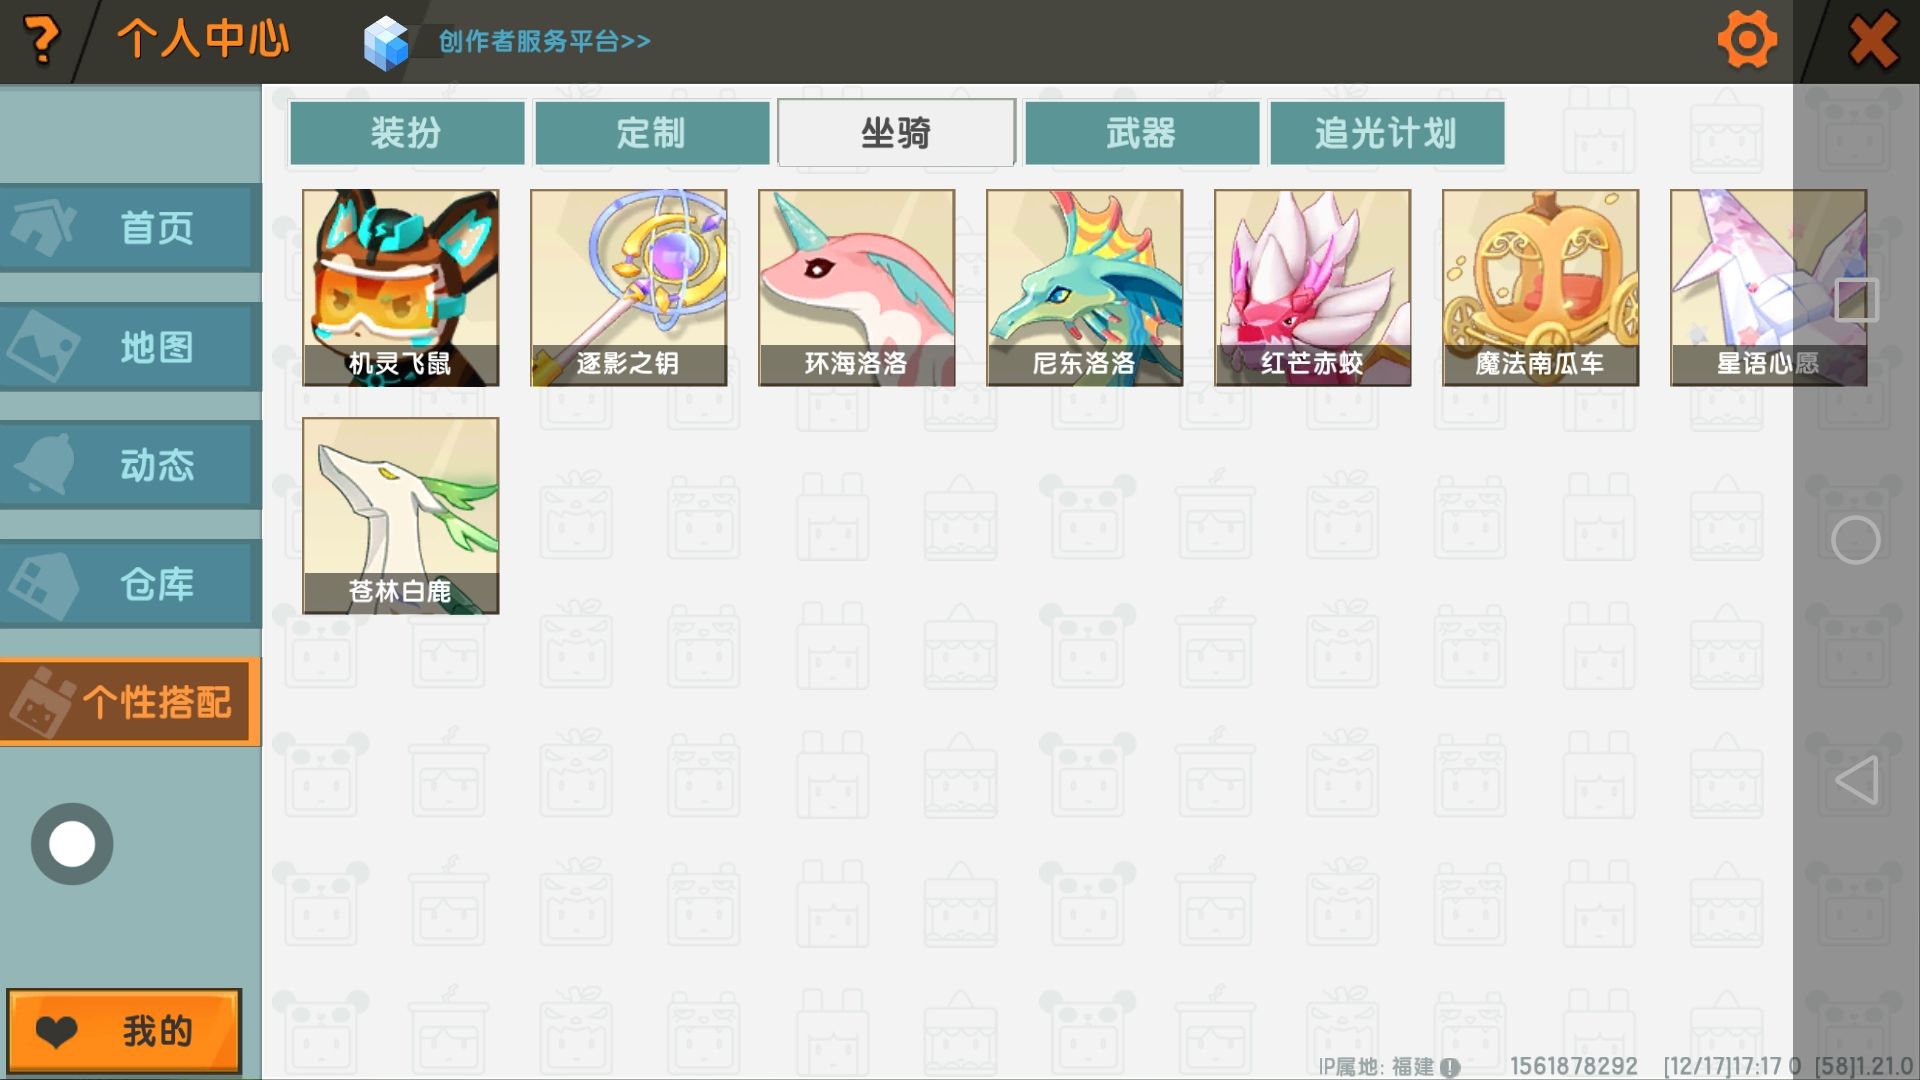Tap the Android home circle icon
Screen dimensions: 1920x1080
click(1856, 540)
